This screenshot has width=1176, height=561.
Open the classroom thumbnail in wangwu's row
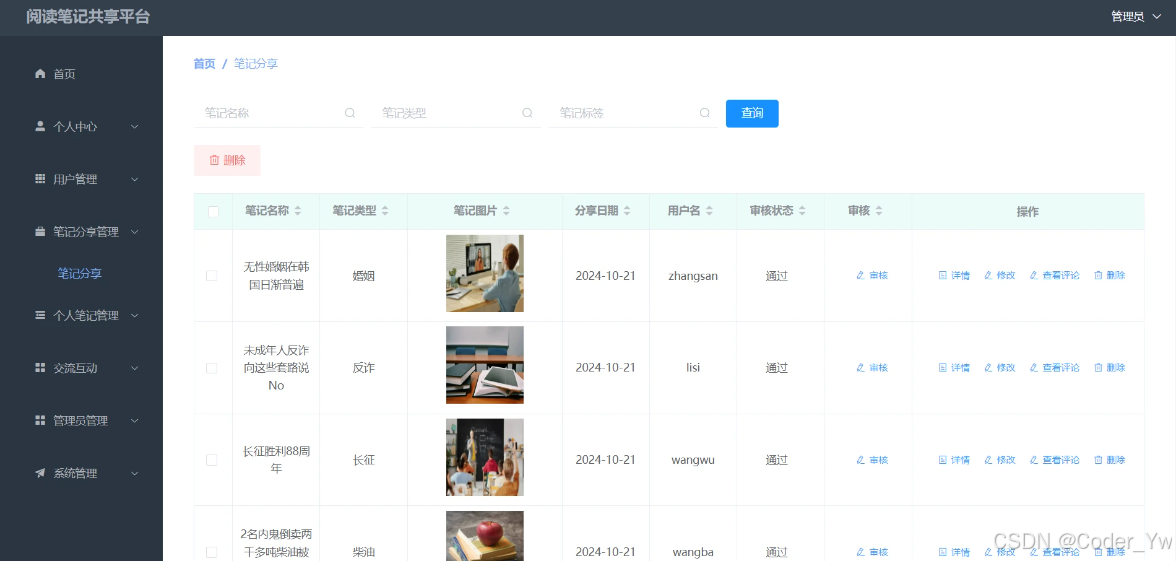[484, 457]
